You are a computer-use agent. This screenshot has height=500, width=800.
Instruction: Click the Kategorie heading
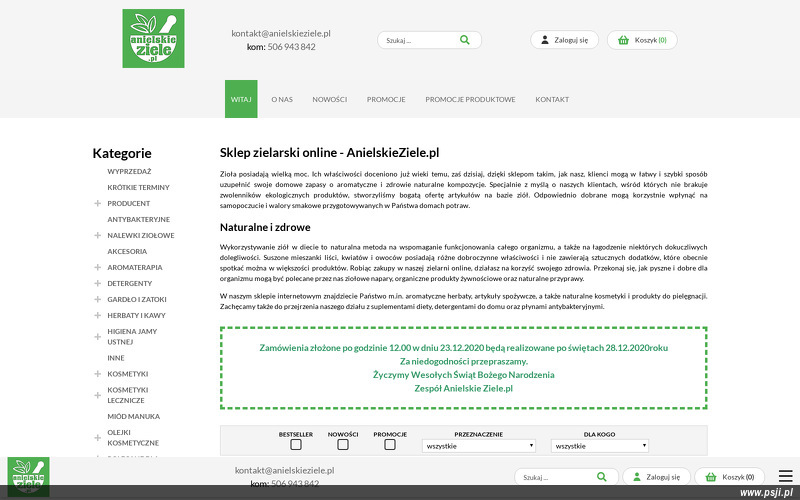point(122,153)
